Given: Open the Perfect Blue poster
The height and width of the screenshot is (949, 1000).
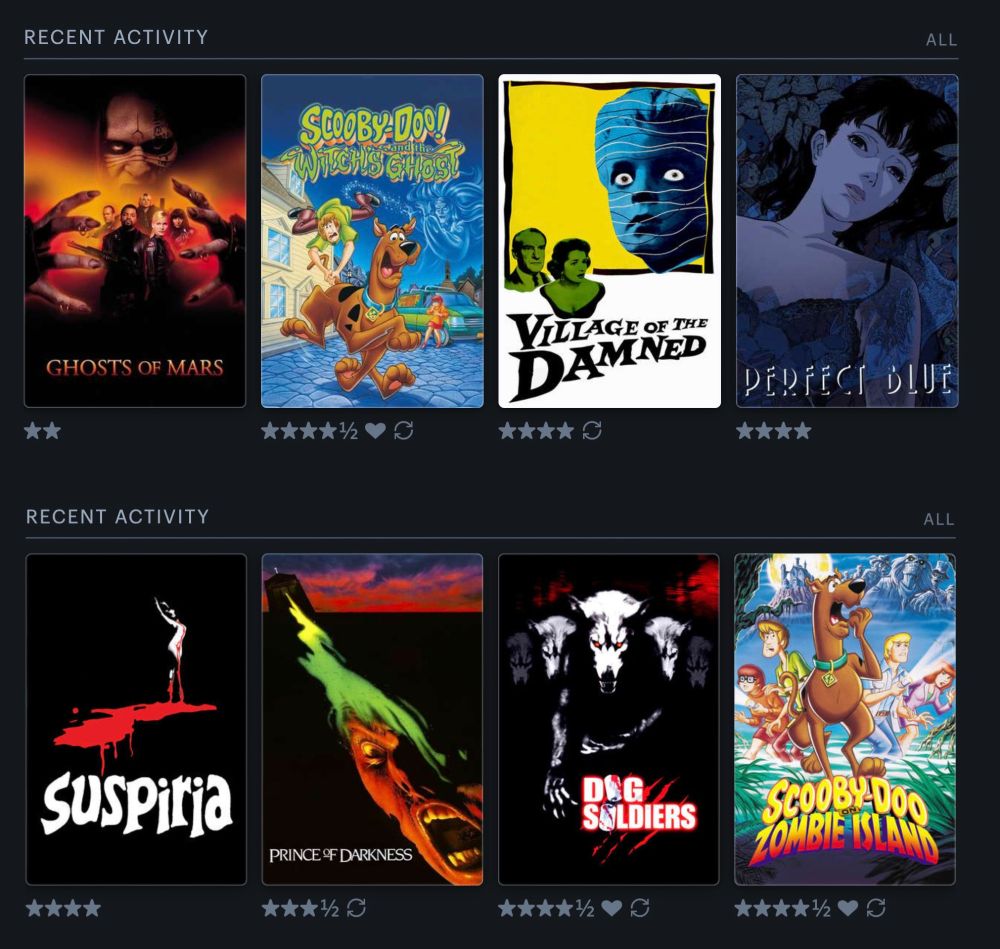Looking at the screenshot, I should click(x=847, y=241).
